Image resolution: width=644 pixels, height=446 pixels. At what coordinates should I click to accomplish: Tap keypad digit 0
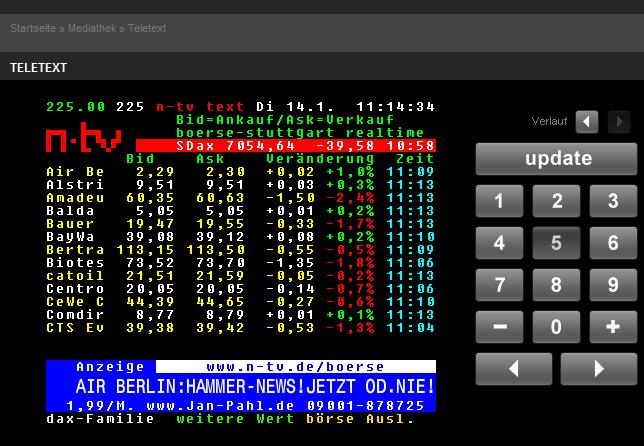pos(556,327)
